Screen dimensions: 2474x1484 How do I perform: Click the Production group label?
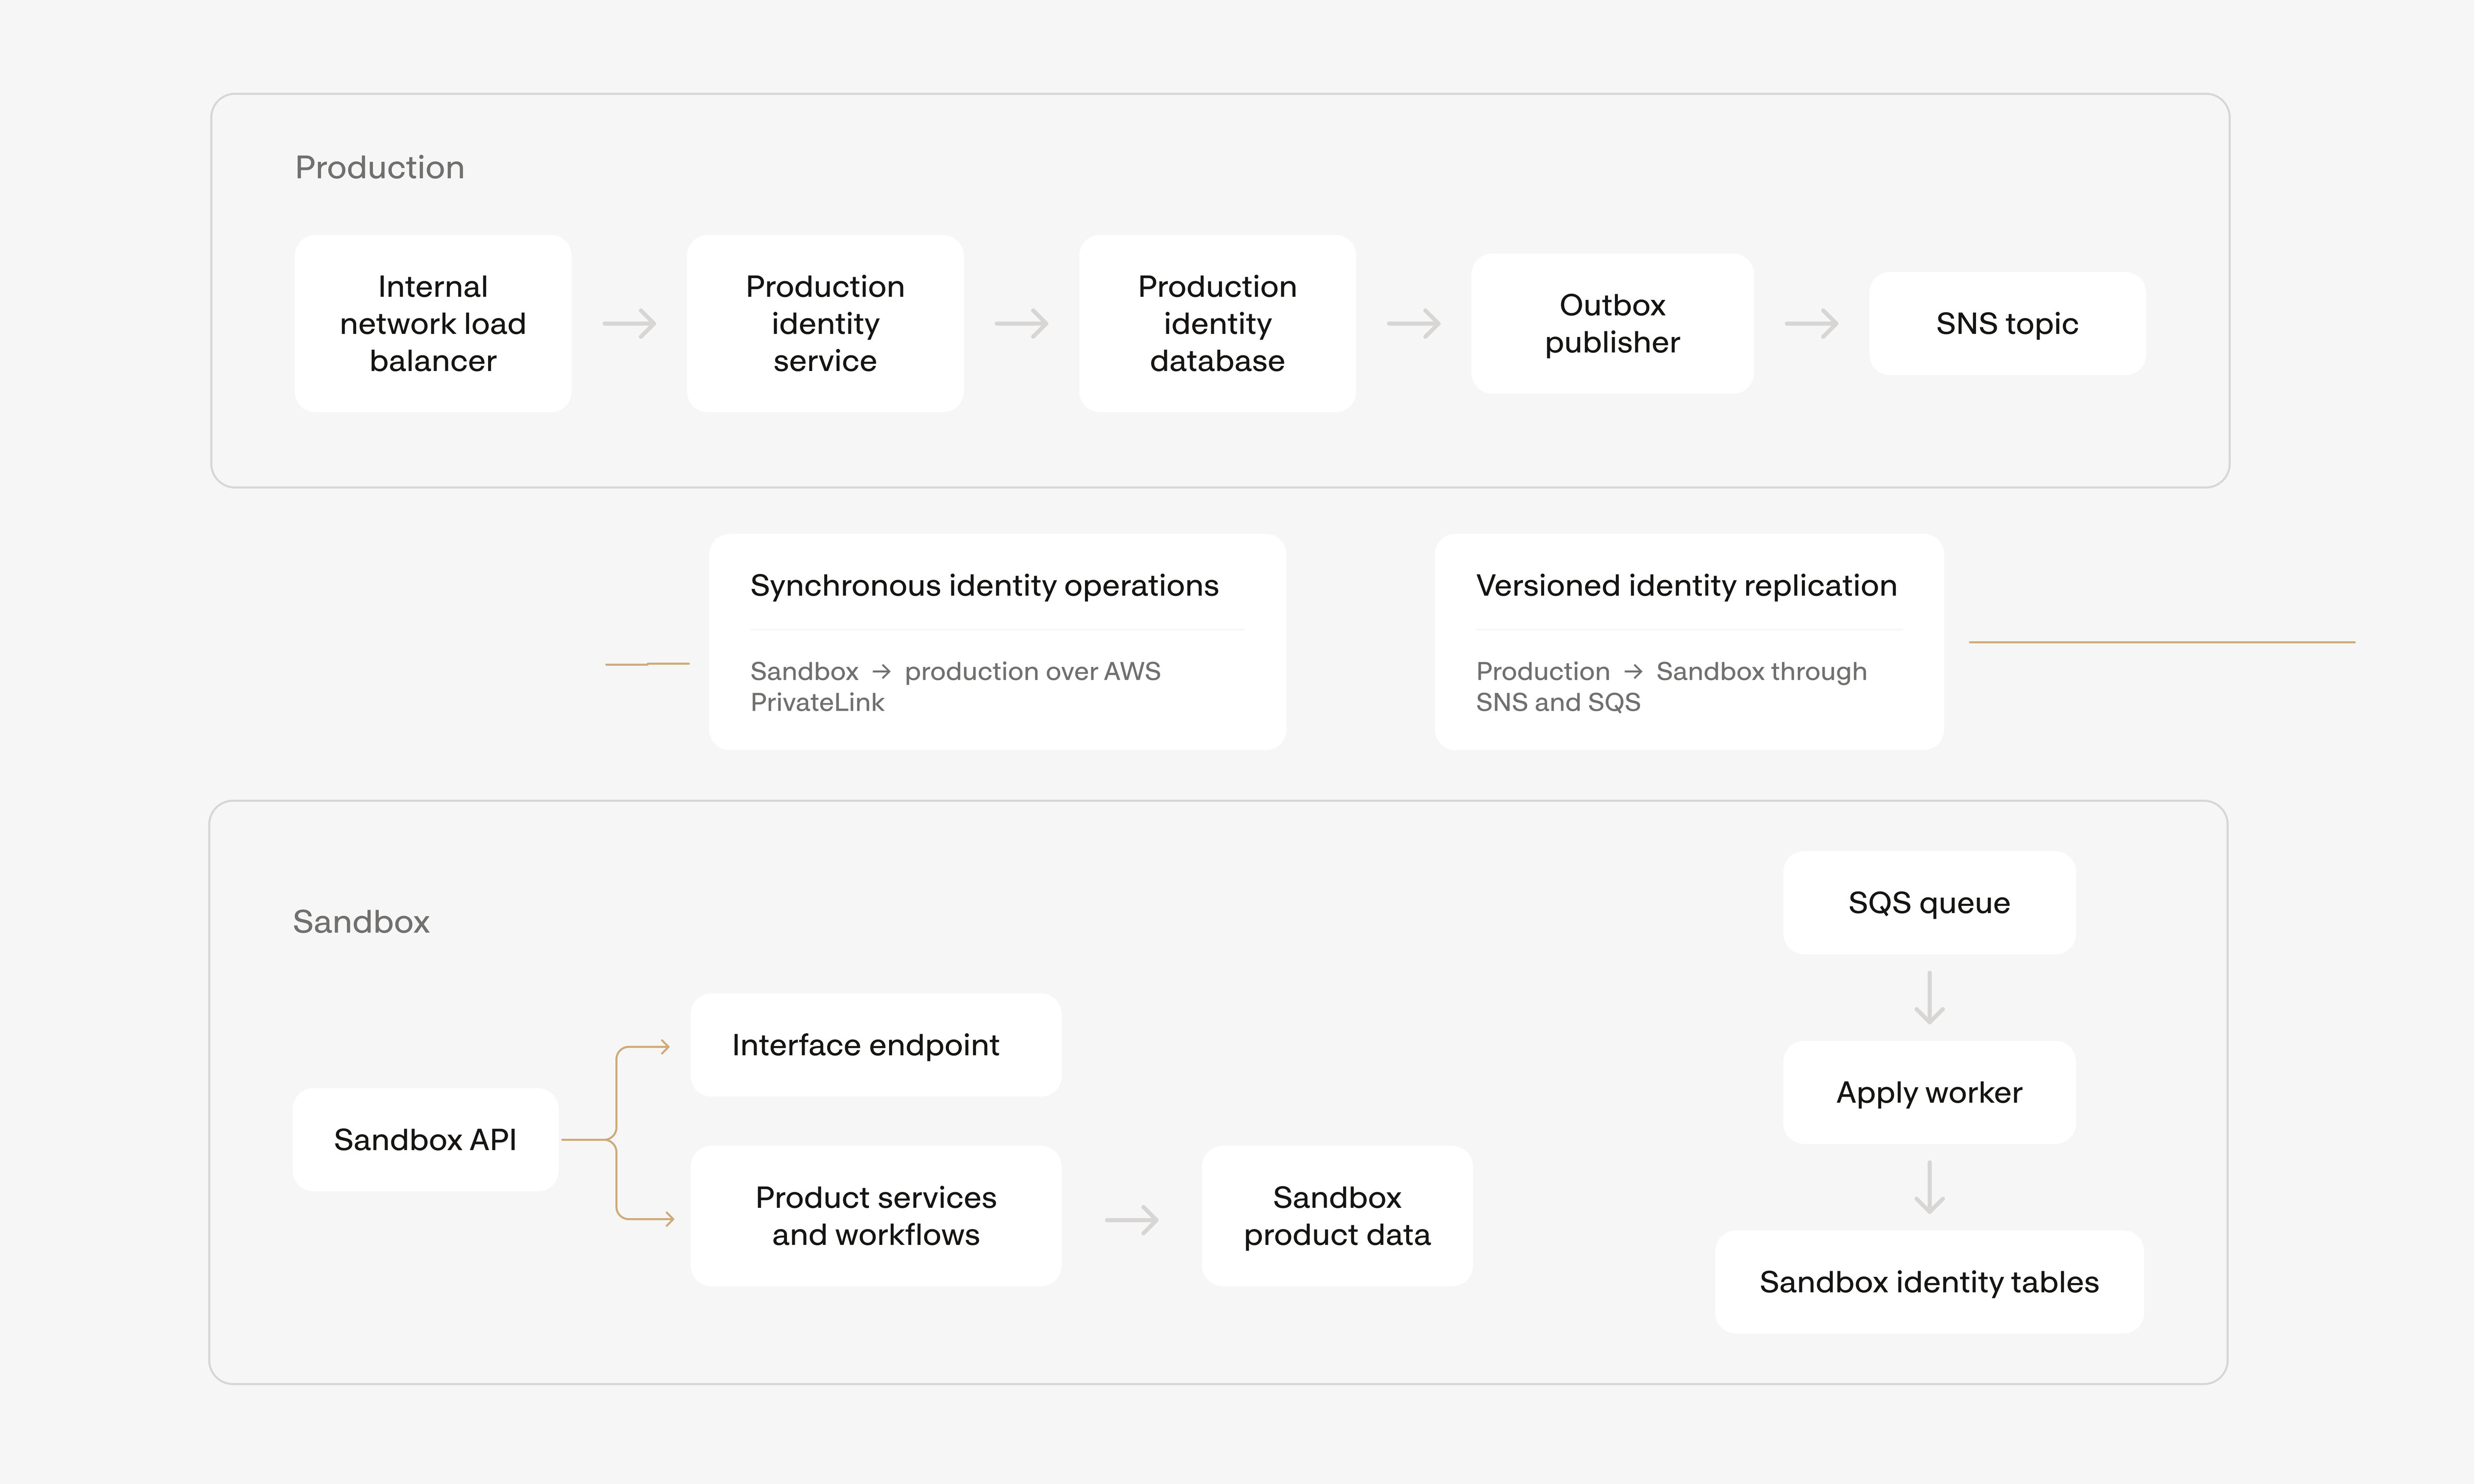(x=380, y=167)
